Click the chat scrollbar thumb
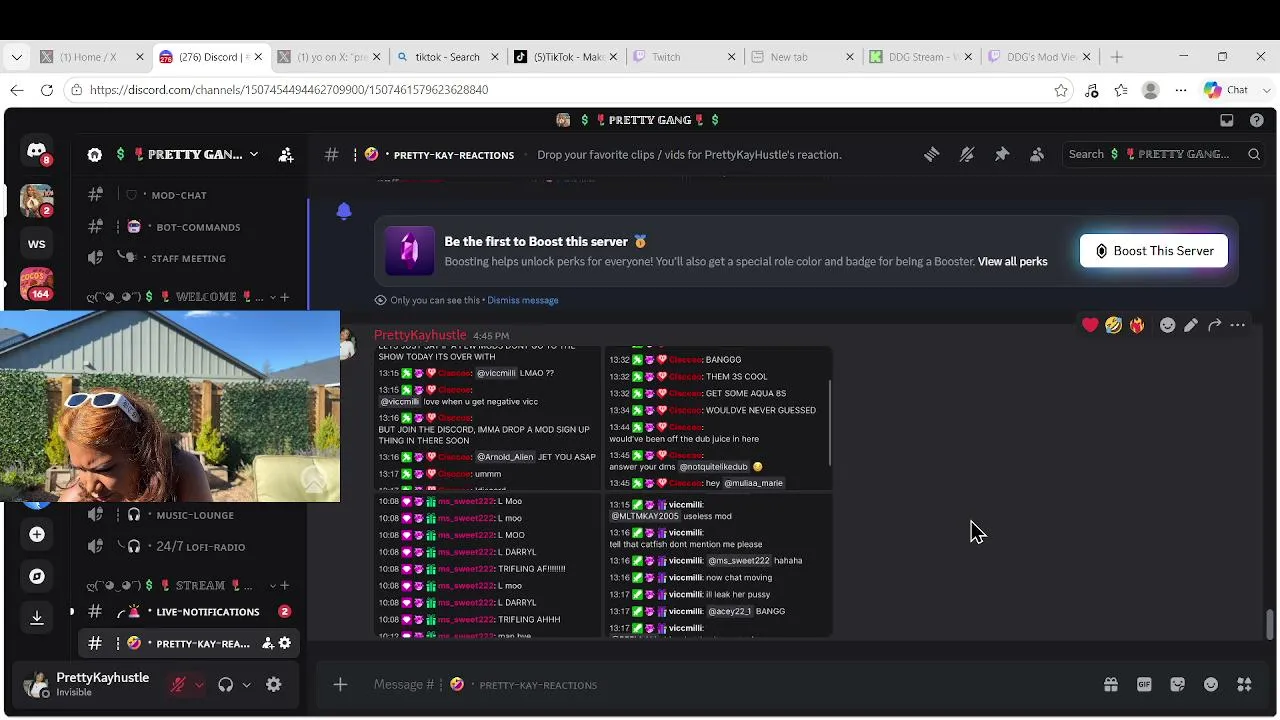 pyautogui.click(x=1270, y=625)
